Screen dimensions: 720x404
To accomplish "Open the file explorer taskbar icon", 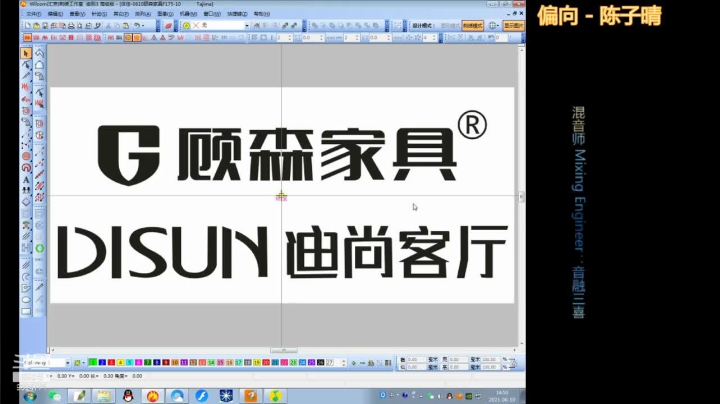I will (104, 396).
